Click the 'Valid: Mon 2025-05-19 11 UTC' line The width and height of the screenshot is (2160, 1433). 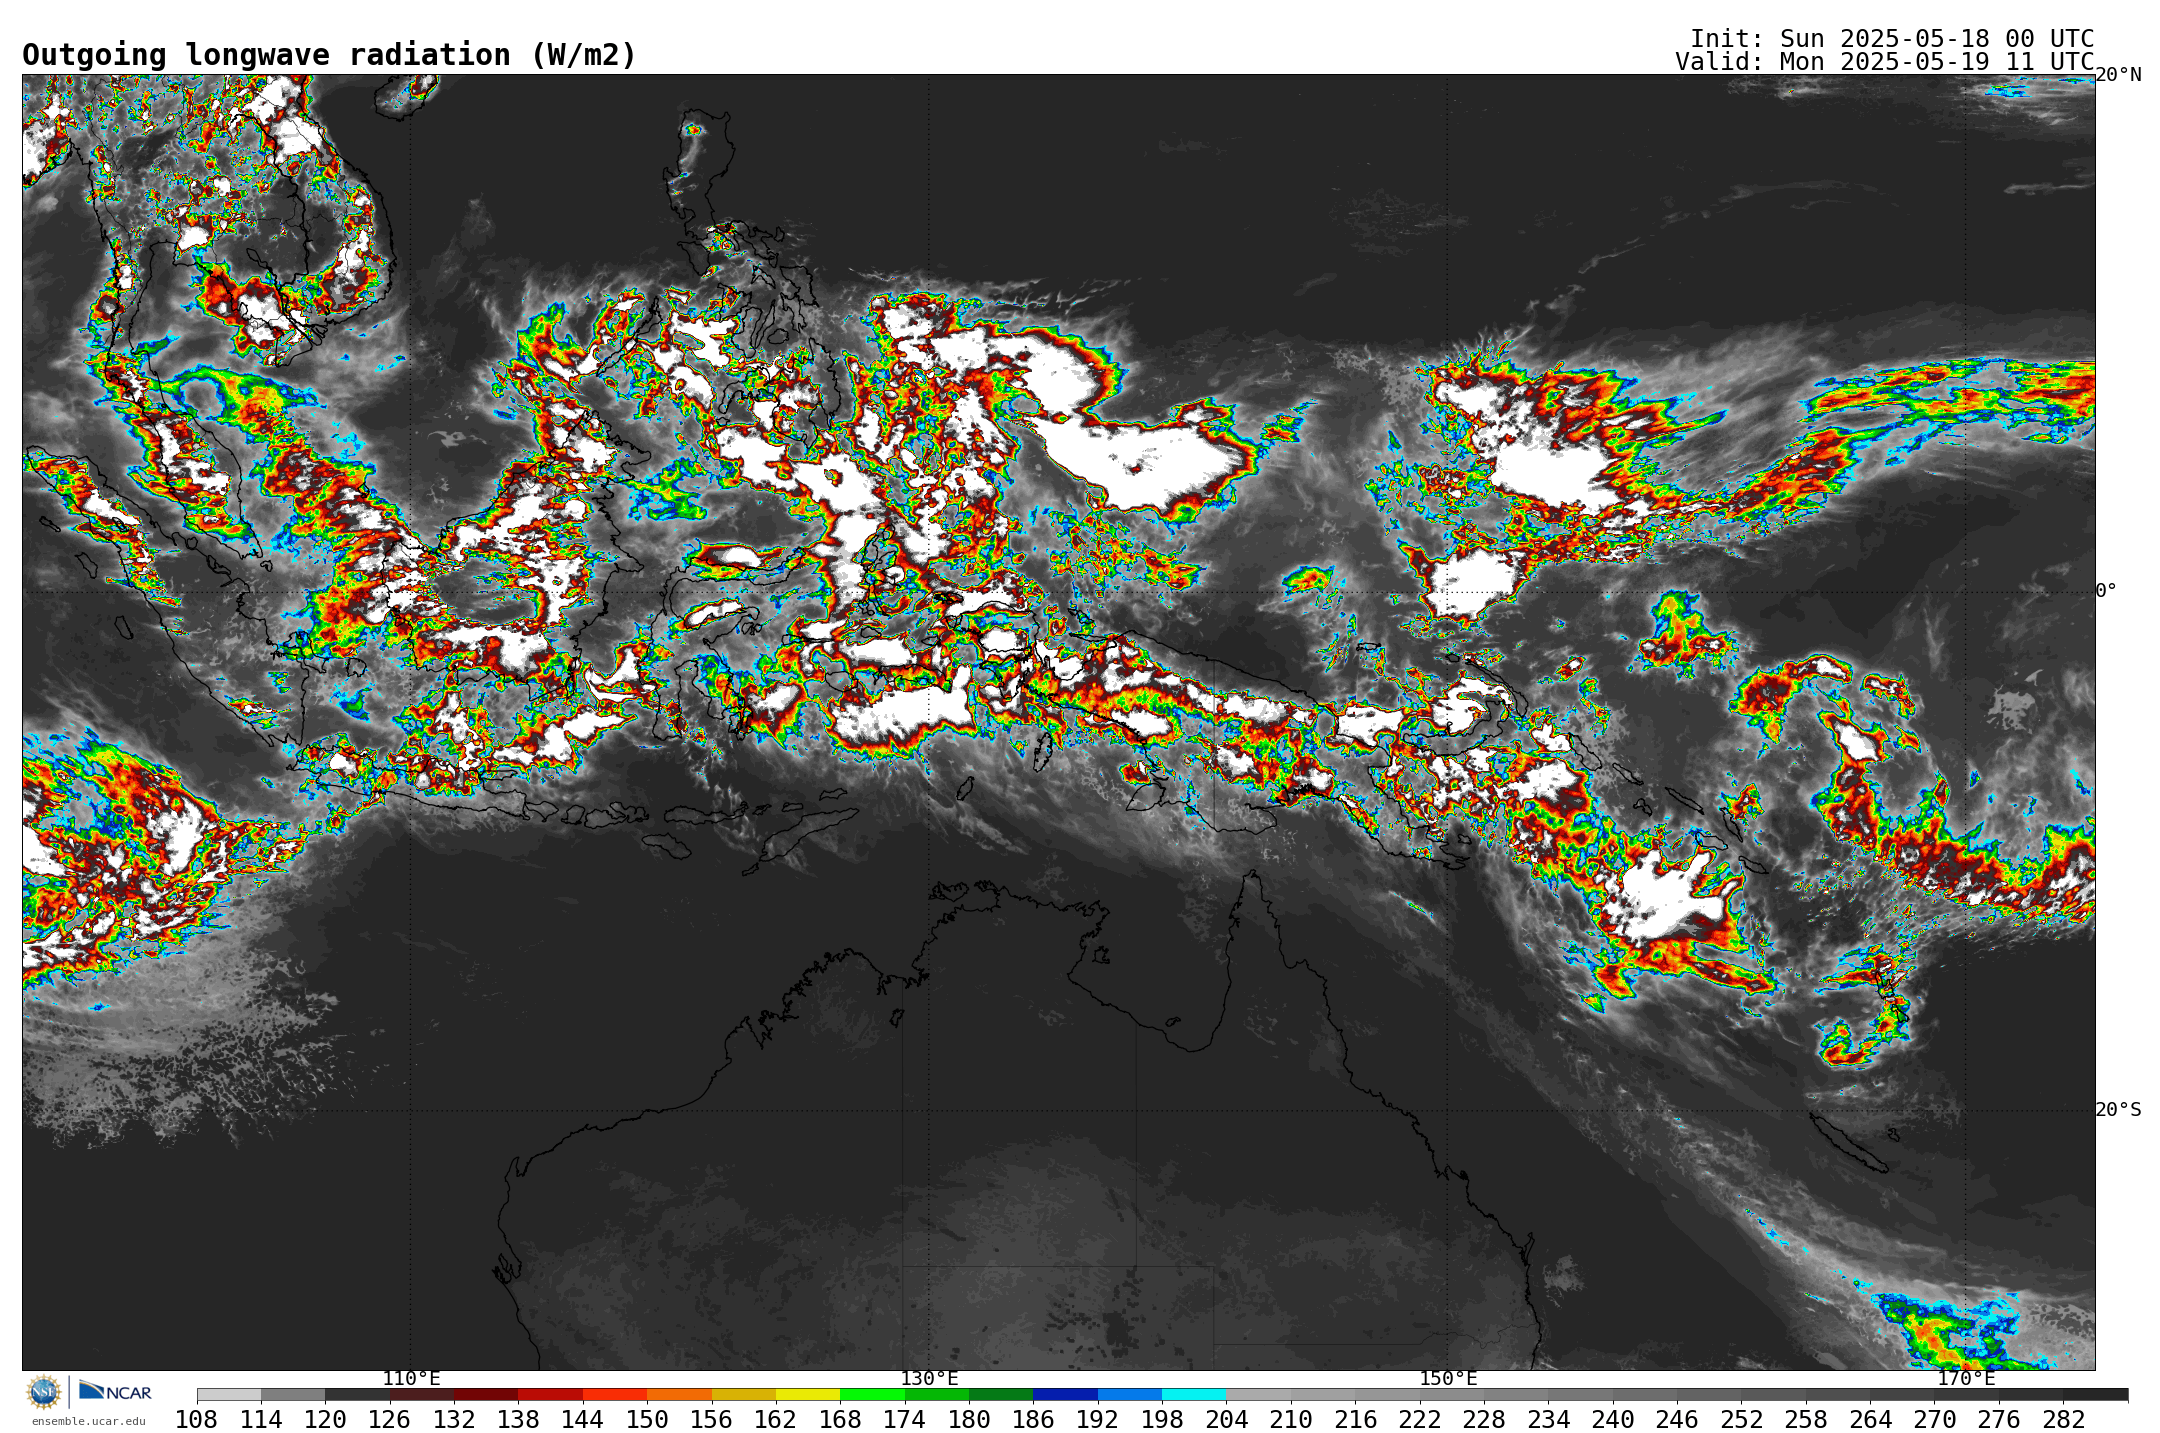(x=1885, y=62)
